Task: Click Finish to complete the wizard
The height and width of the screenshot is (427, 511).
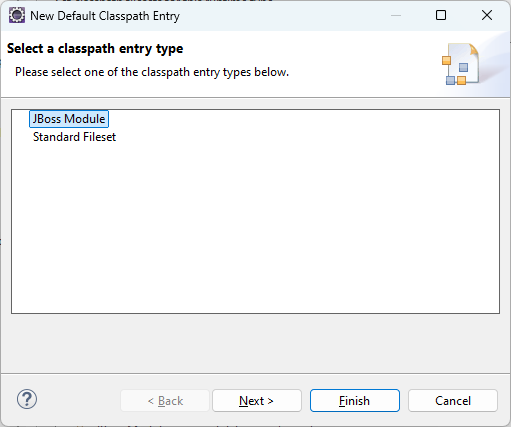Action: coord(355,400)
